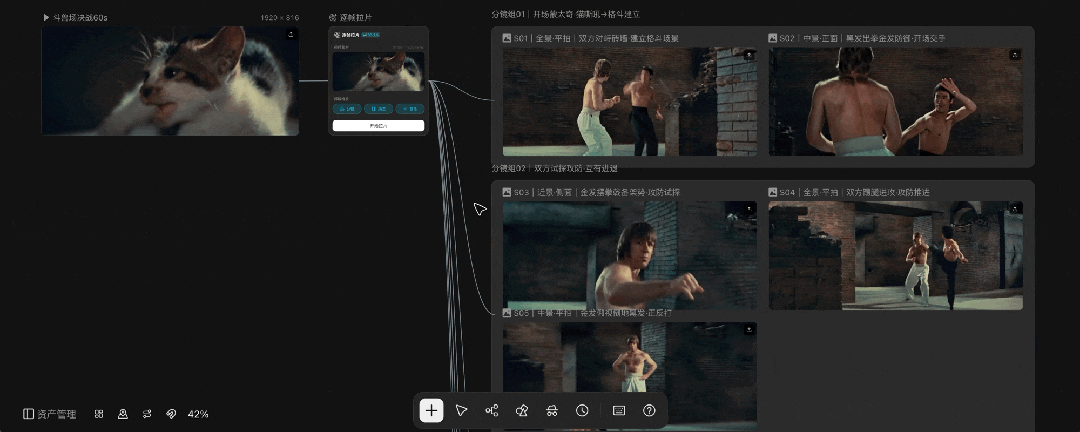Image resolution: width=1080 pixels, height=432 pixels.
Task: Open S05 shot of standing fighter
Action: pyautogui.click(x=630, y=376)
